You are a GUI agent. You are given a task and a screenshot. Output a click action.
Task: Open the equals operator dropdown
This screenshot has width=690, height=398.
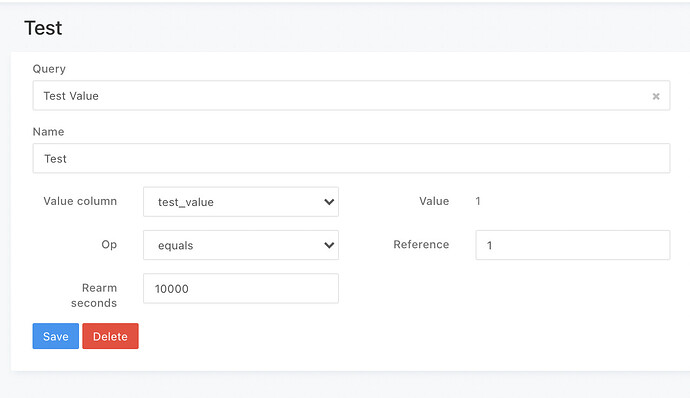tap(241, 245)
